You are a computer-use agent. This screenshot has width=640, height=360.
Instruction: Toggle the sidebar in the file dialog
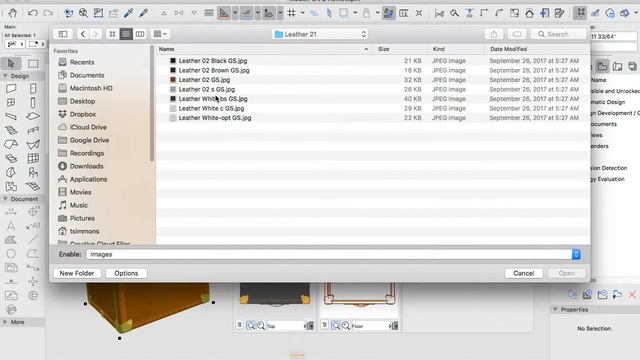click(x=63, y=34)
